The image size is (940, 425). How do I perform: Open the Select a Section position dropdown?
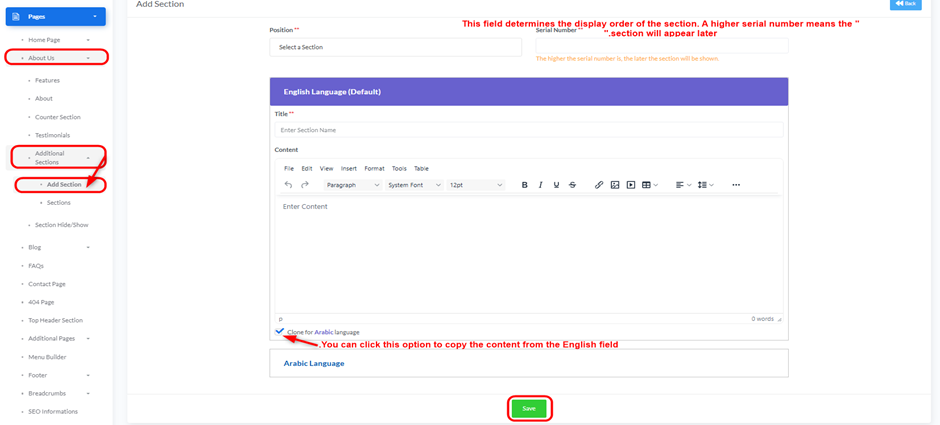pos(395,47)
